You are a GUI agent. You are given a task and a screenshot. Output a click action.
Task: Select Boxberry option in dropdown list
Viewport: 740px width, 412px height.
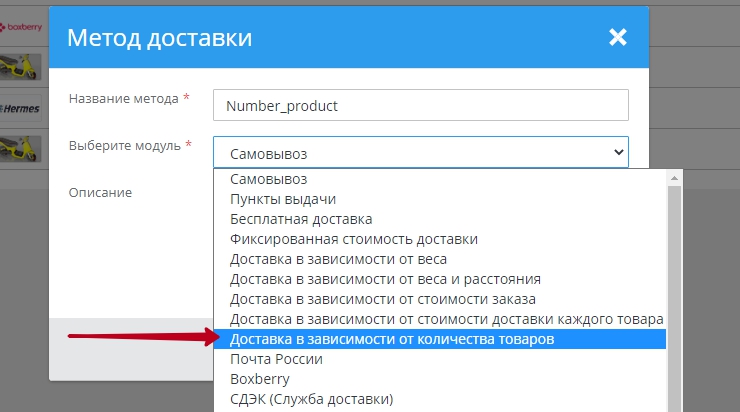point(259,379)
